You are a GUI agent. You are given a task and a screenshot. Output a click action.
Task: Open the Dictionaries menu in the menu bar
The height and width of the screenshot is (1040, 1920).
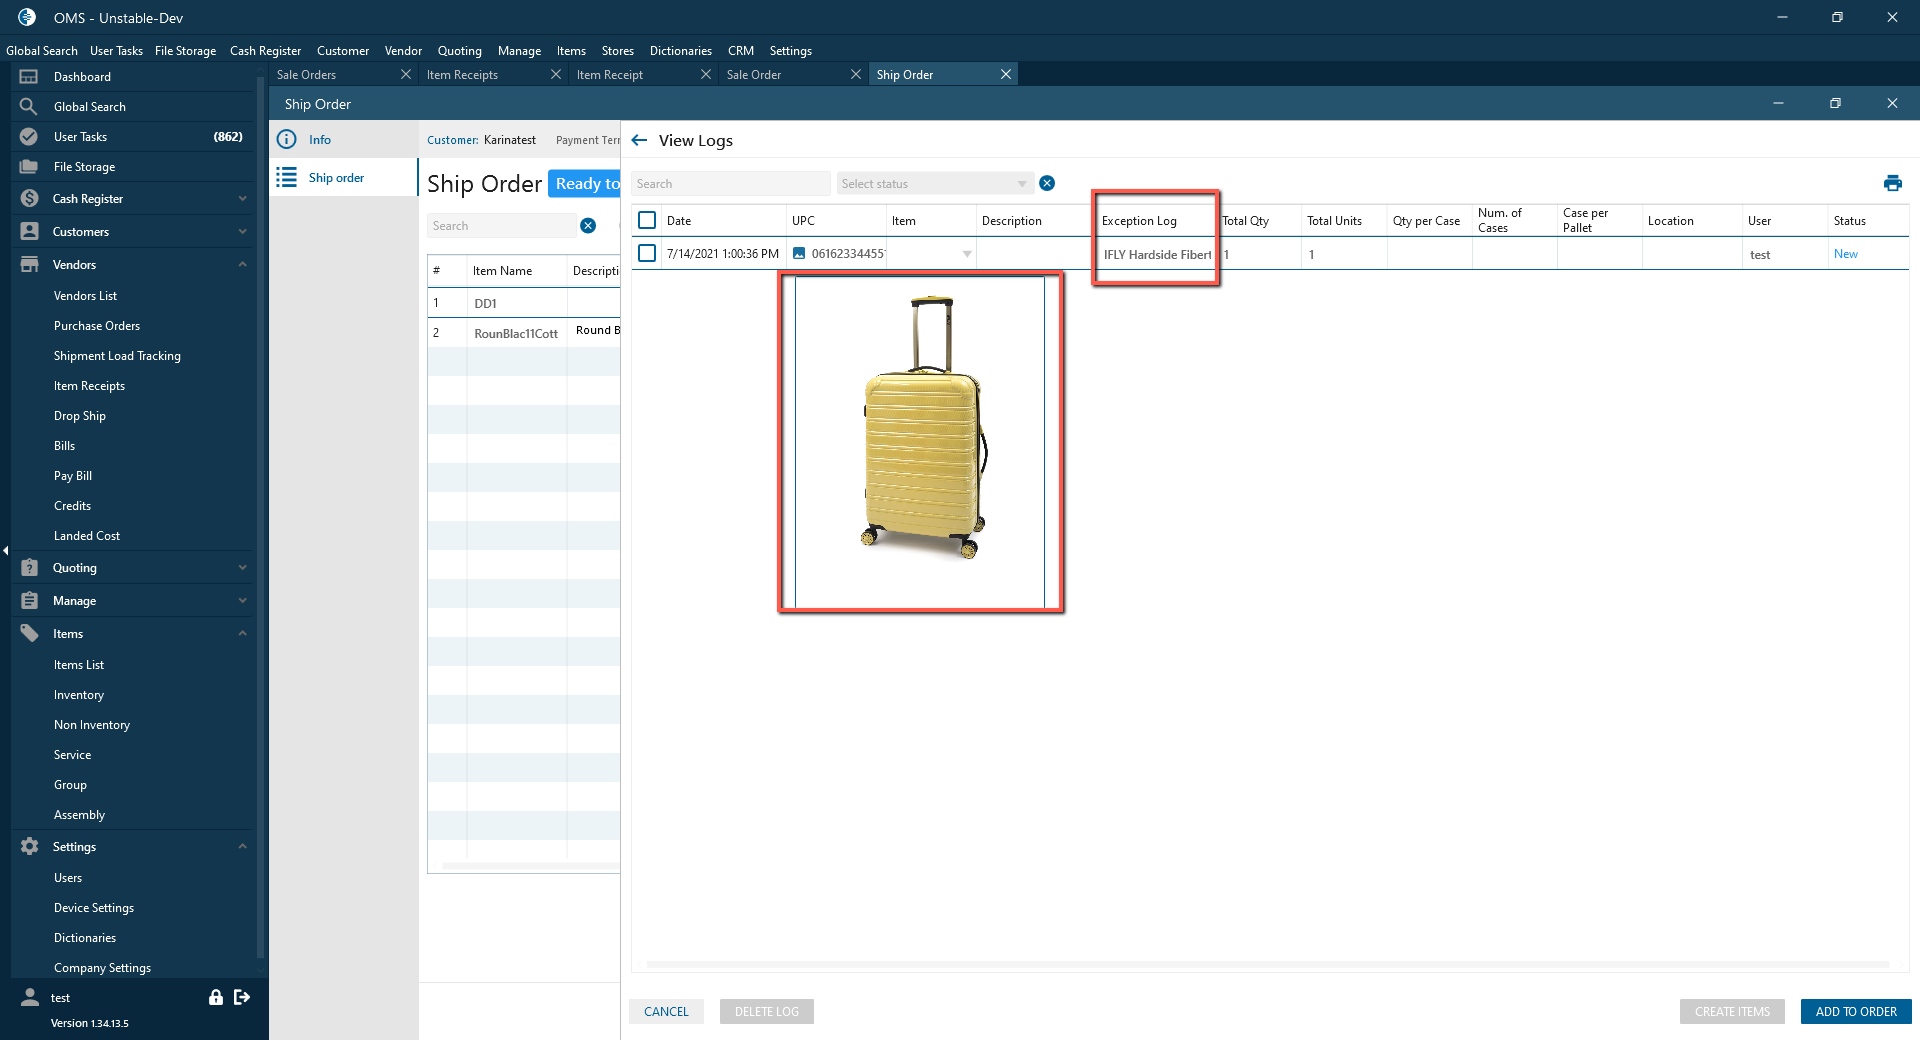coord(680,51)
